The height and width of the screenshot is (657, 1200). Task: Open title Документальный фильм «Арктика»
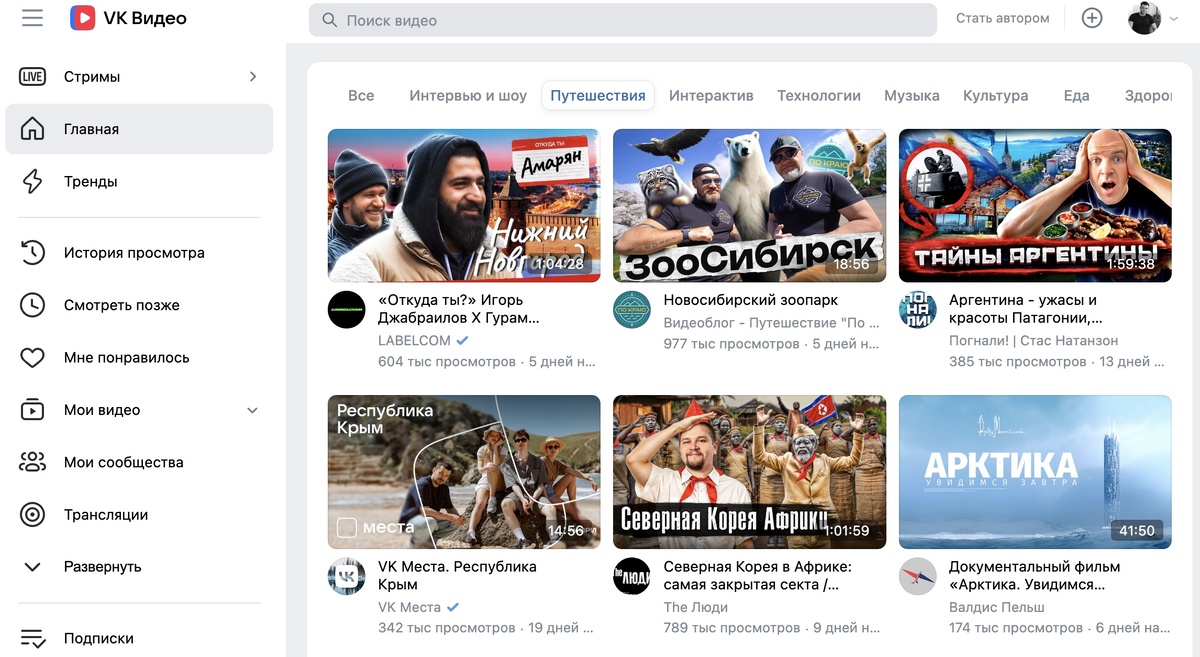pos(1034,575)
